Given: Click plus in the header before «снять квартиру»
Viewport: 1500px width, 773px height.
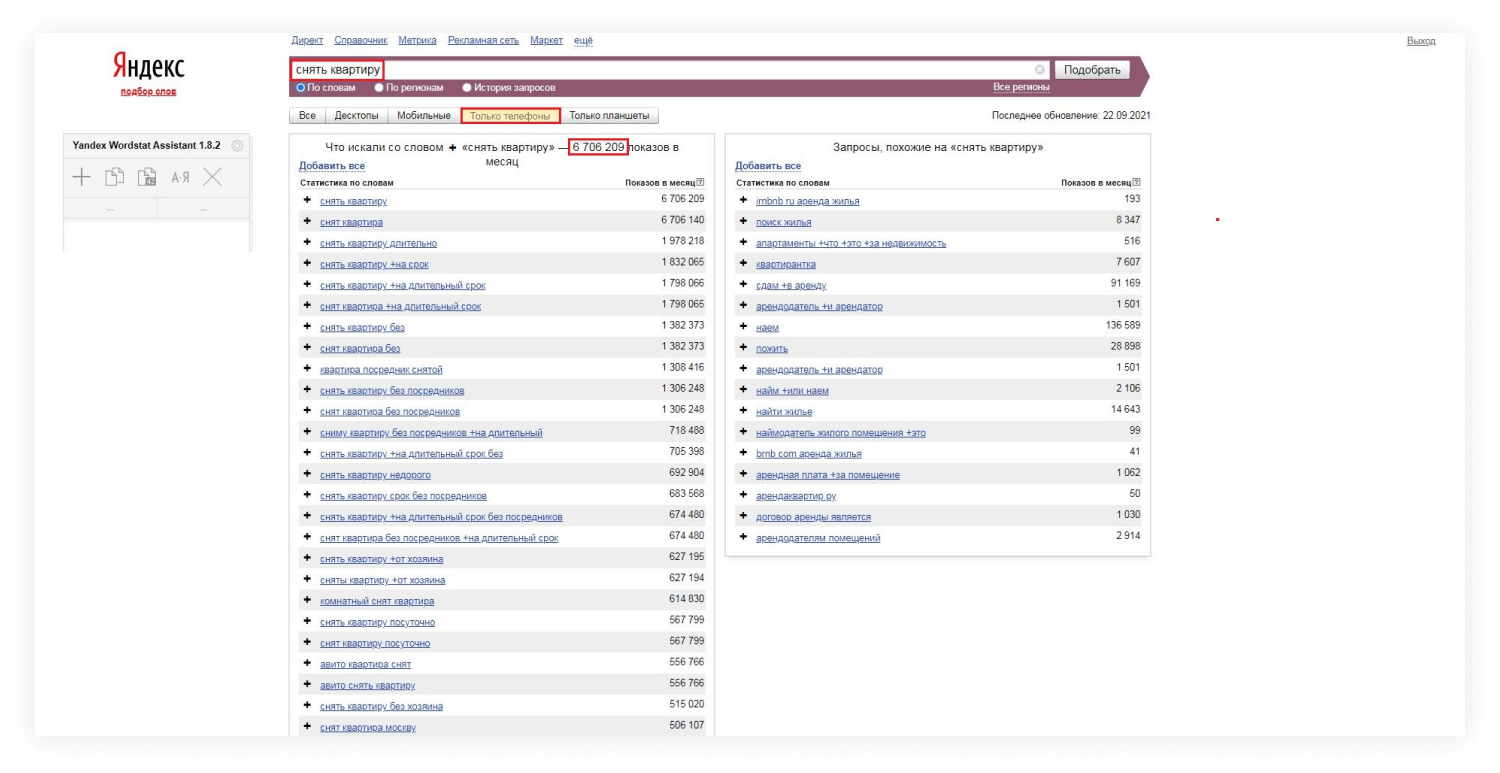Looking at the screenshot, I should [453, 148].
